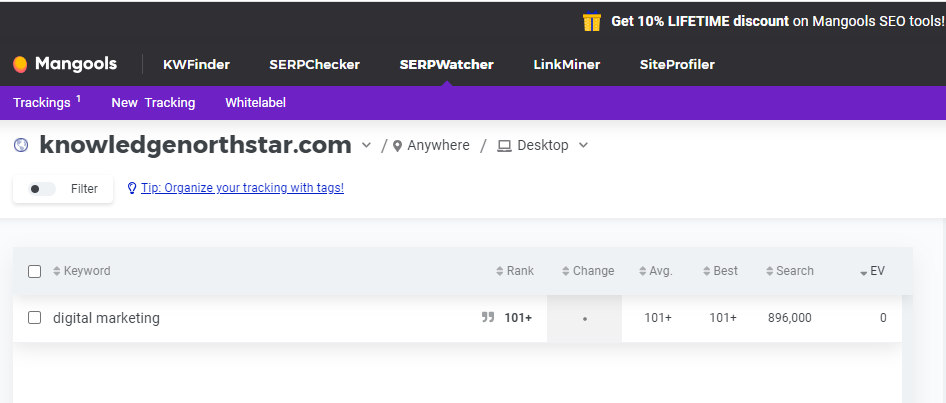
Task: Click the Rank column header
Action: pyautogui.click(x=520, y=271)
